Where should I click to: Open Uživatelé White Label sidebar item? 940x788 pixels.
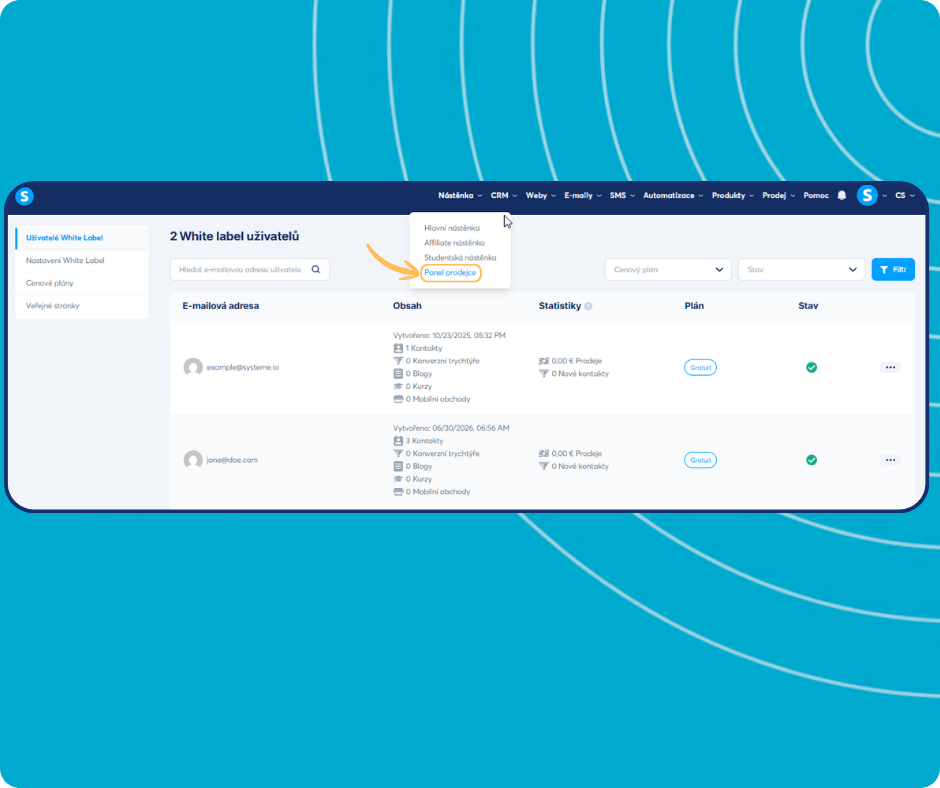82,238
